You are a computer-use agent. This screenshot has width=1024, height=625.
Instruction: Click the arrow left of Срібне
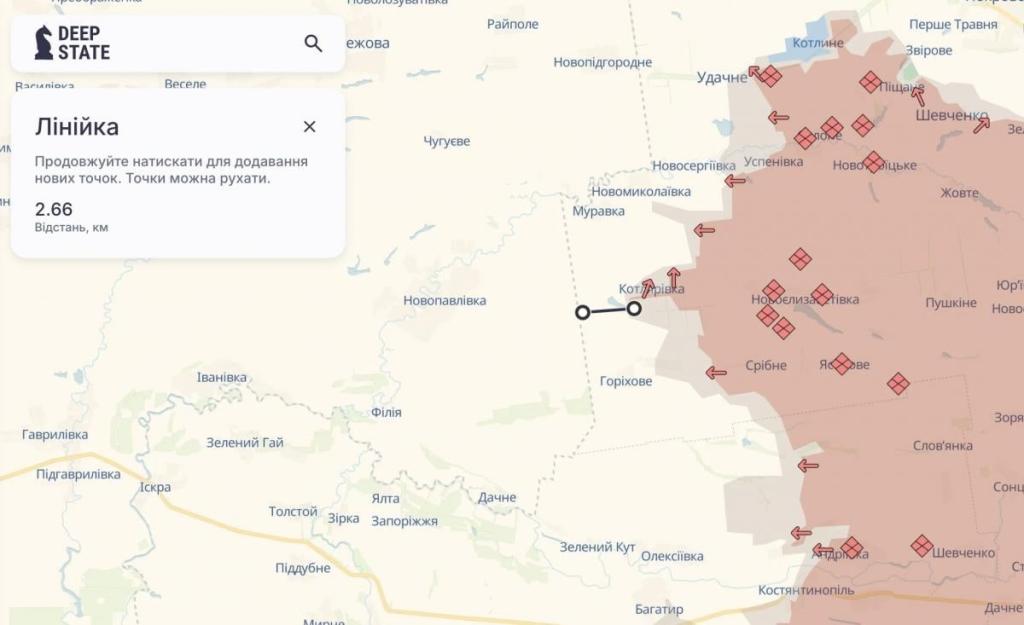(x=716, y=373)
